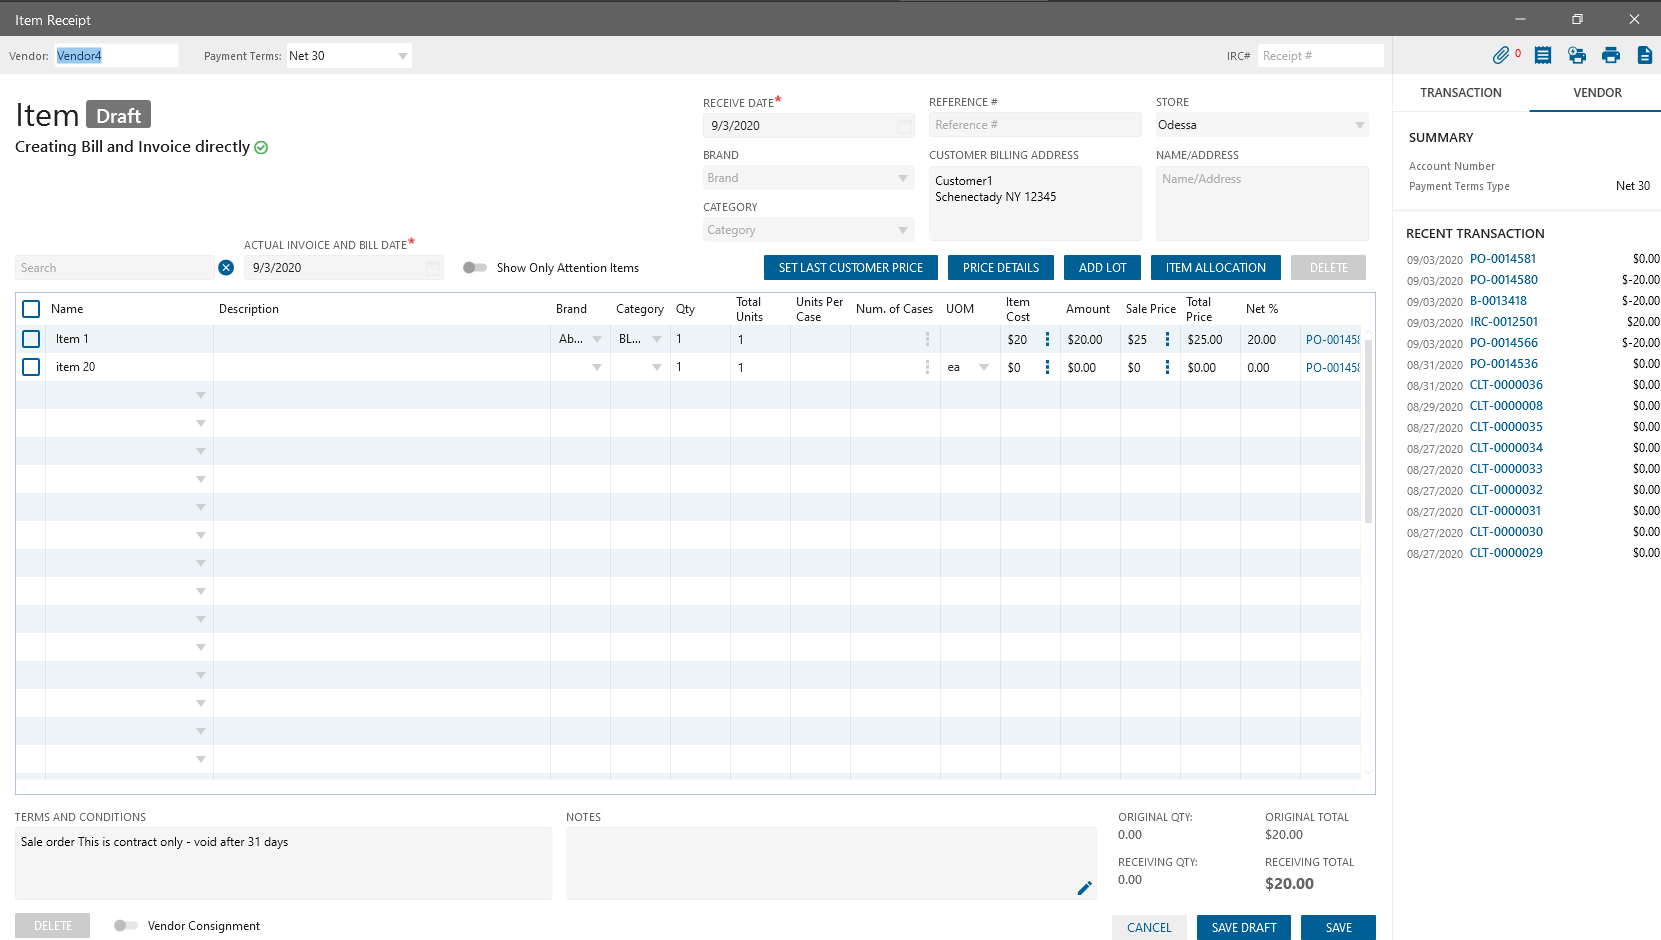Expand the Brand dropdown
1661x940 pixels.
(903, 178)
